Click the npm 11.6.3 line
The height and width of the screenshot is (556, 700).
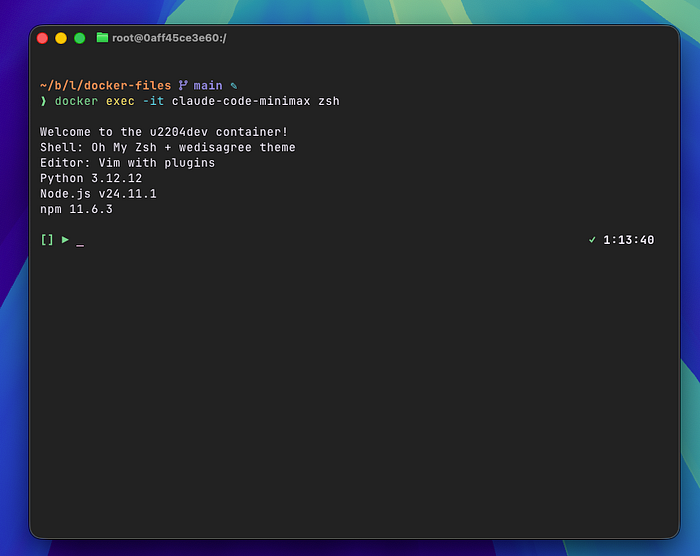(x=76, y=209)
